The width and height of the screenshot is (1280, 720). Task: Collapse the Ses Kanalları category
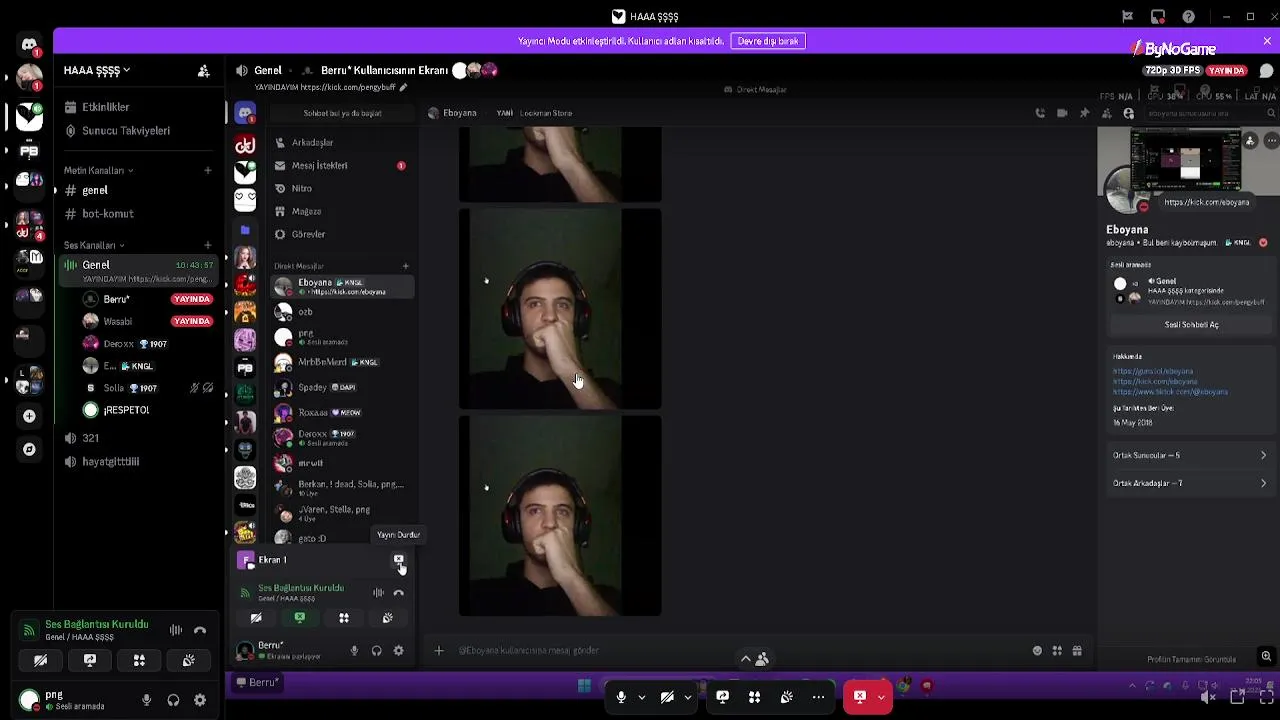pos(94,245)
